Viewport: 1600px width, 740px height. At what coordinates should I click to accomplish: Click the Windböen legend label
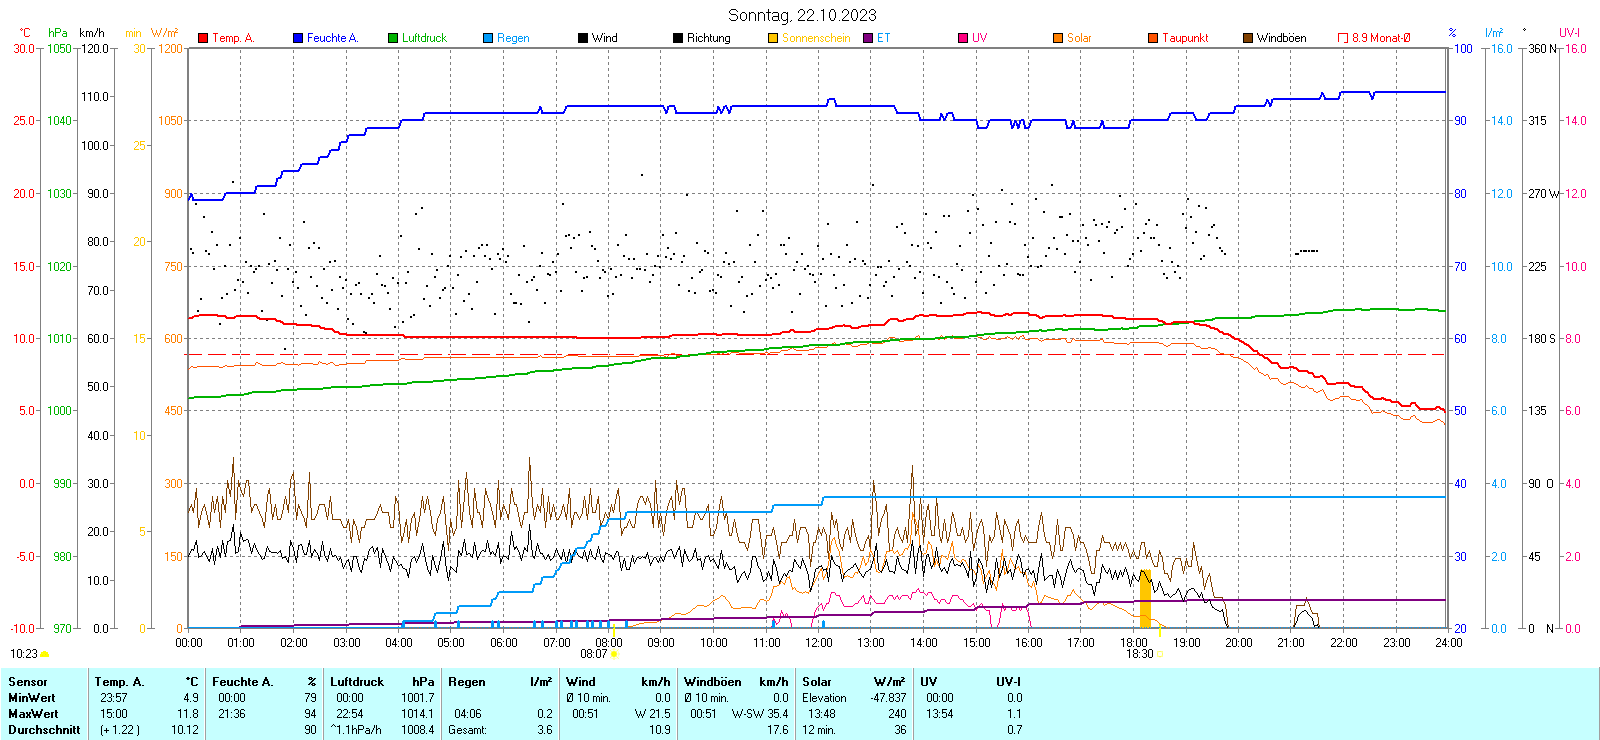[x=1281, y=38]
